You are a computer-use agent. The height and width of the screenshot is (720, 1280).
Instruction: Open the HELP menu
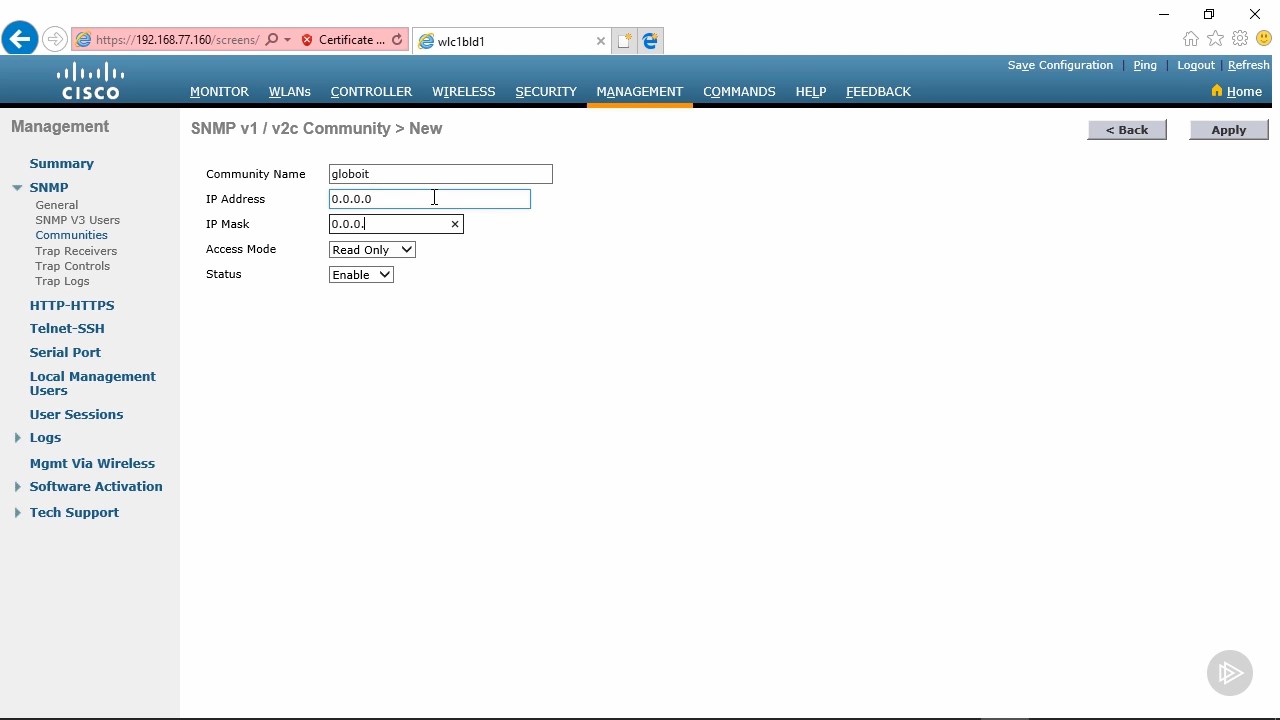coord(811,91)
